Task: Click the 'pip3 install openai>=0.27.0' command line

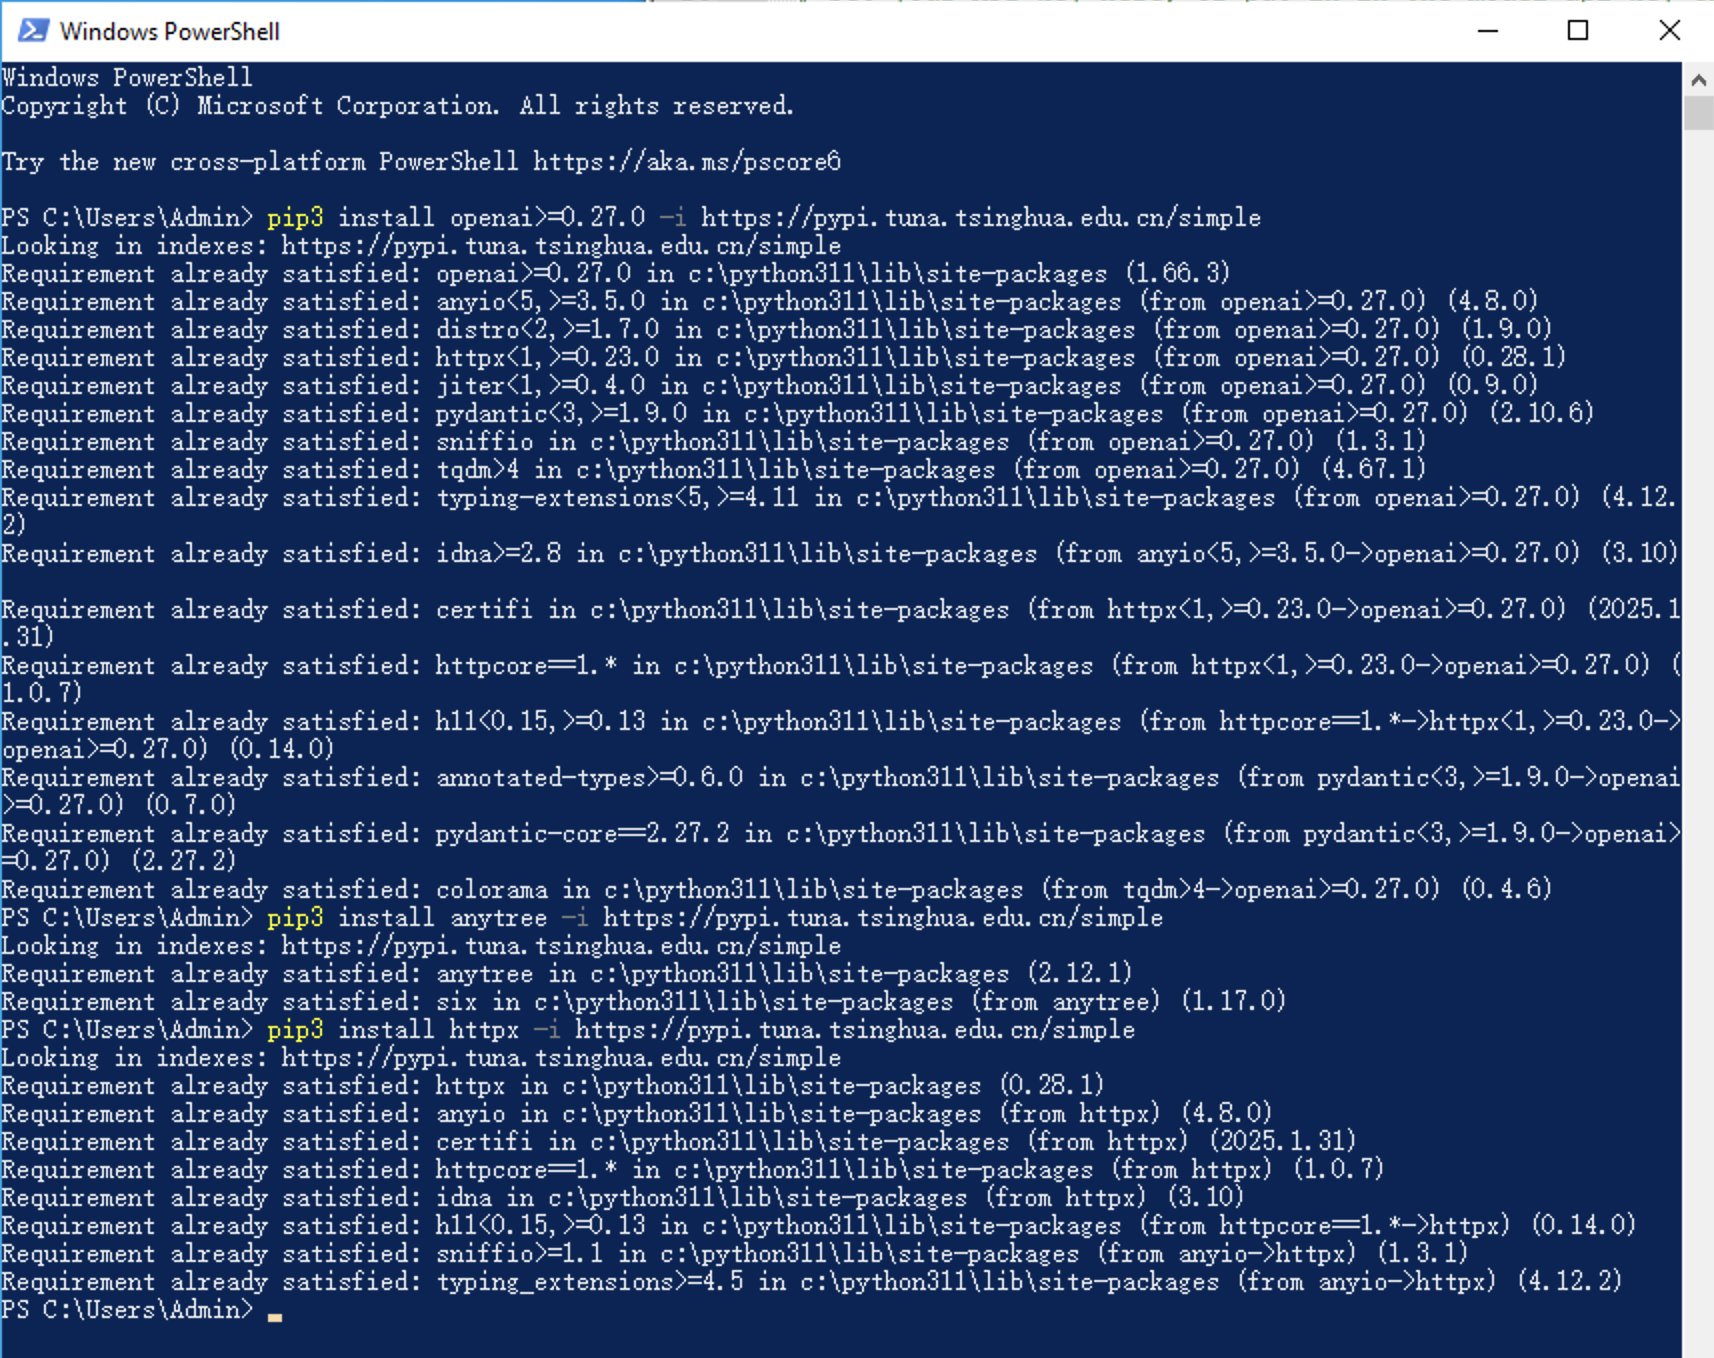Action: [631, 218]
